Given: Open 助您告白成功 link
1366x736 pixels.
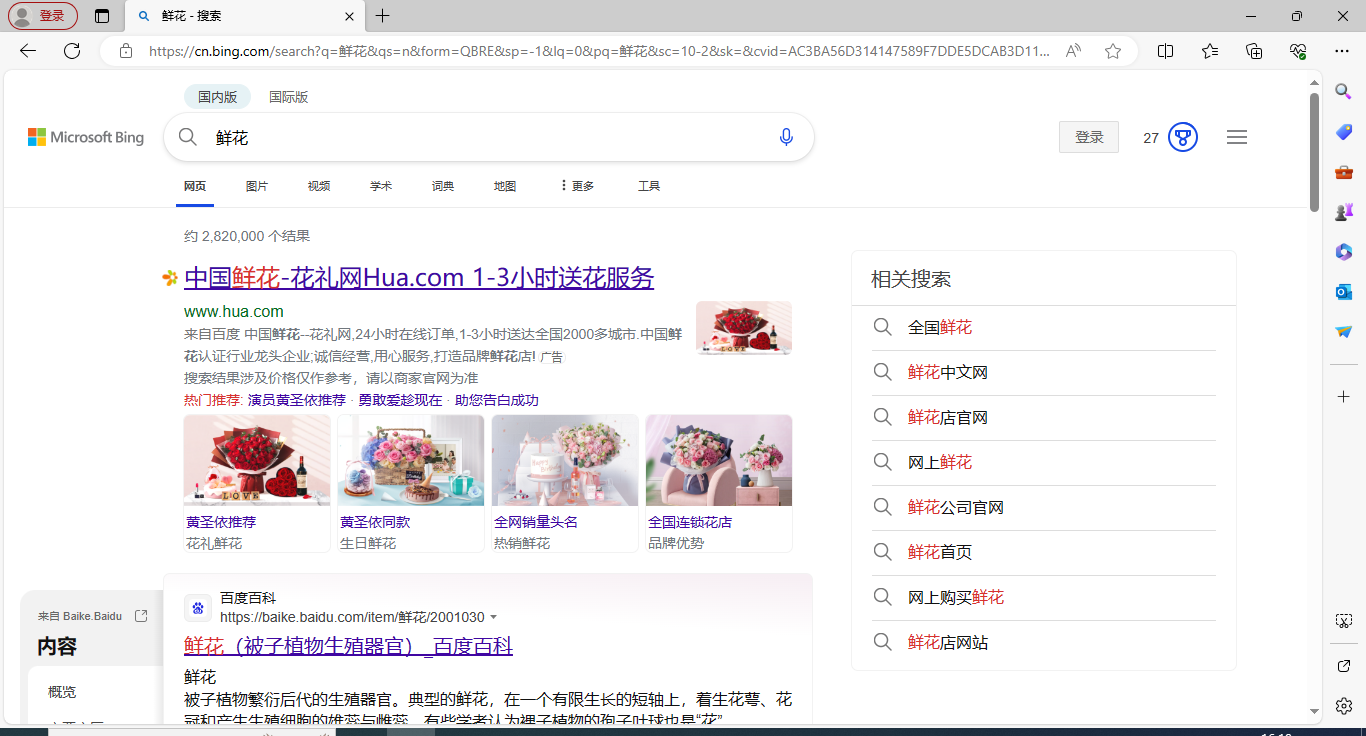Looking at the screenshot, I should coord(497,400).
